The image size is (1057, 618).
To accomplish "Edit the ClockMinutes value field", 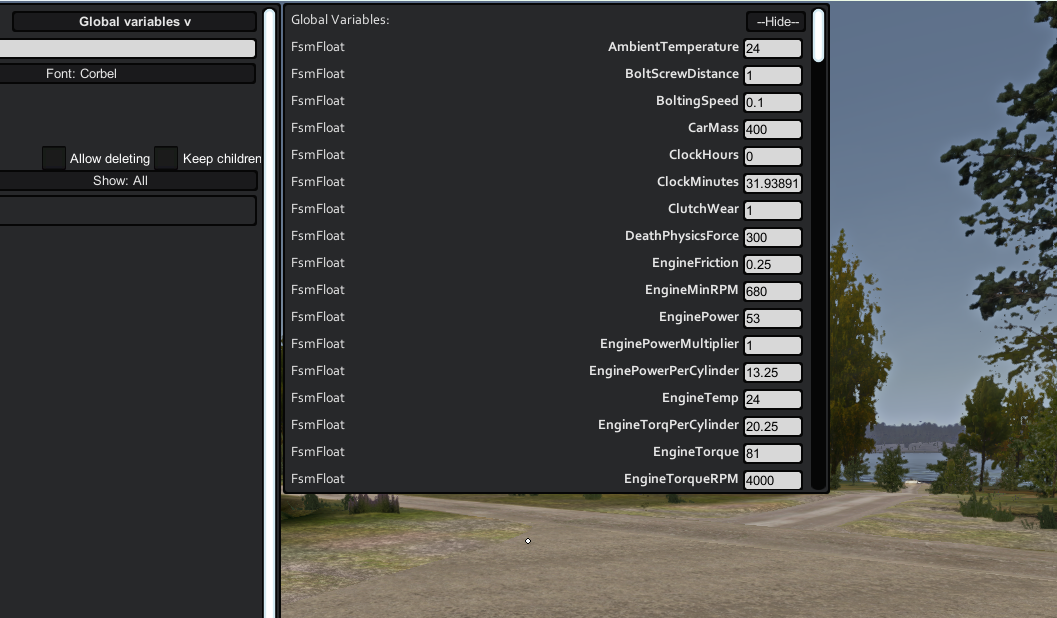I will click(x=773, y=183).
